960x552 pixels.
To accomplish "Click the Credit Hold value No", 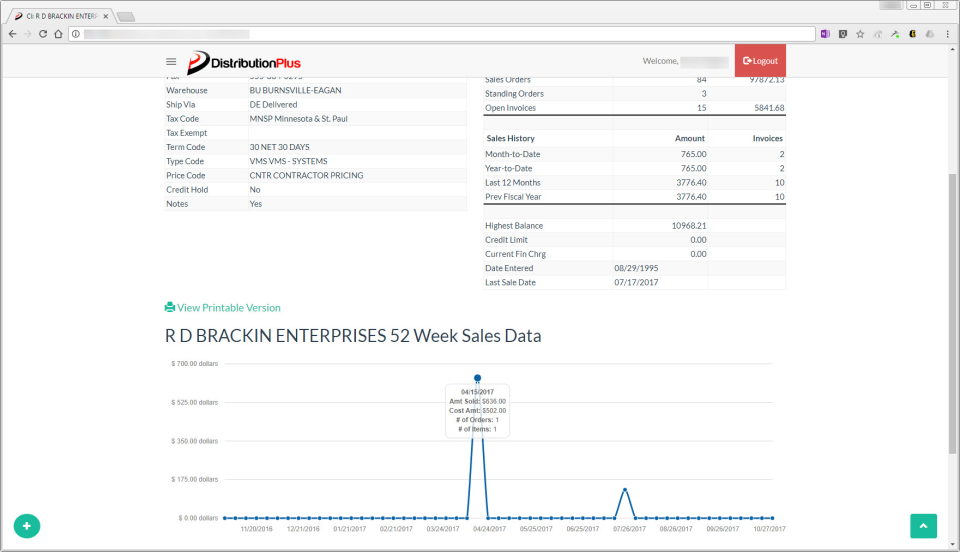I will 255,190.
